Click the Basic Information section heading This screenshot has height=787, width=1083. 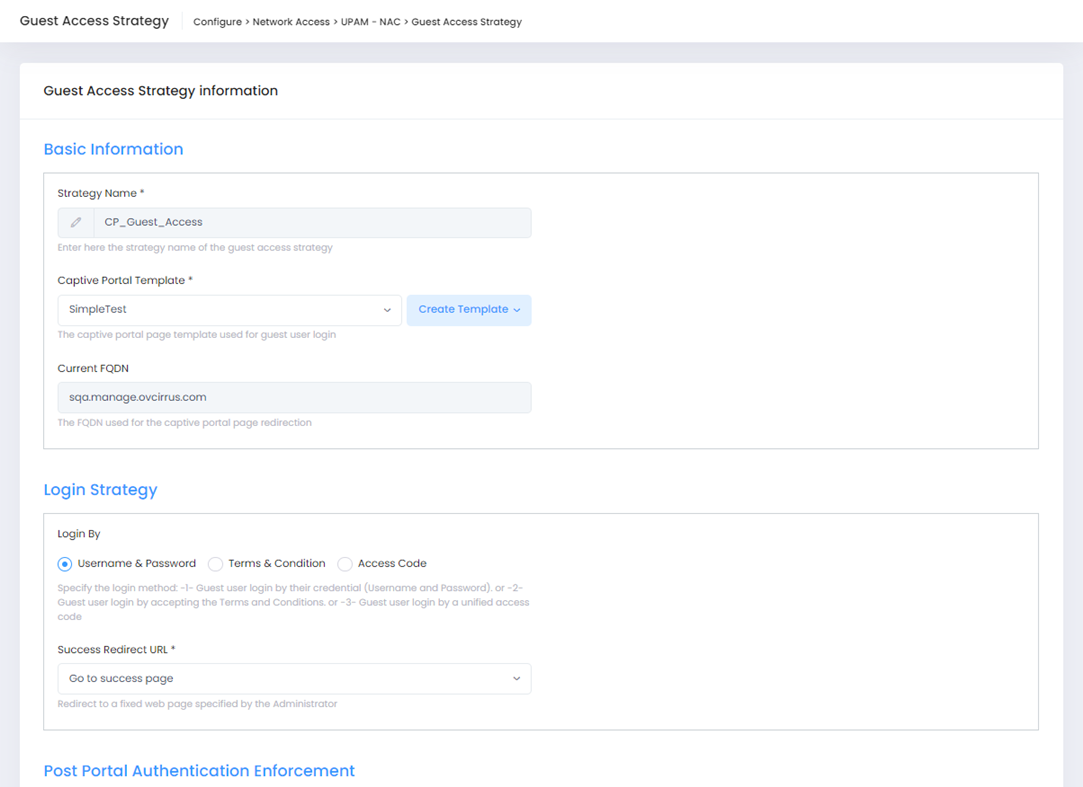pyautogui.click(x=113, y=149)
